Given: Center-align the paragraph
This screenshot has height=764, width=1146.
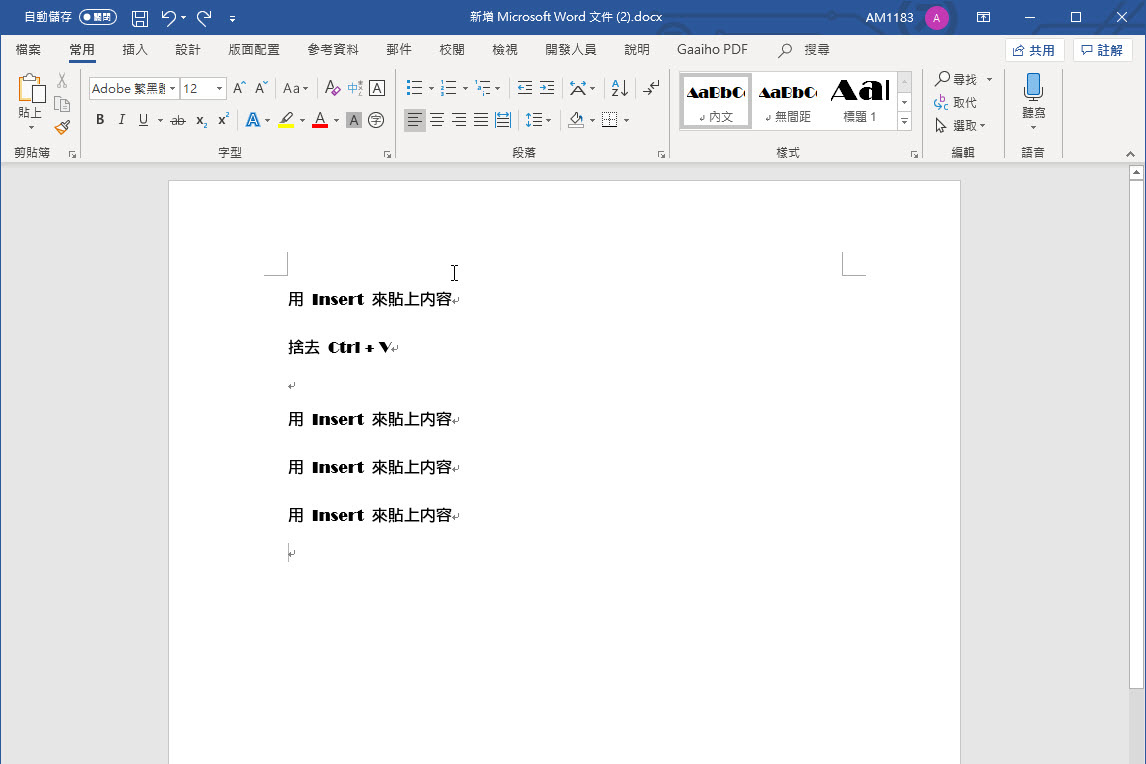Looking at the screenshot, I should pyautogui.click(x=436, y=119).
